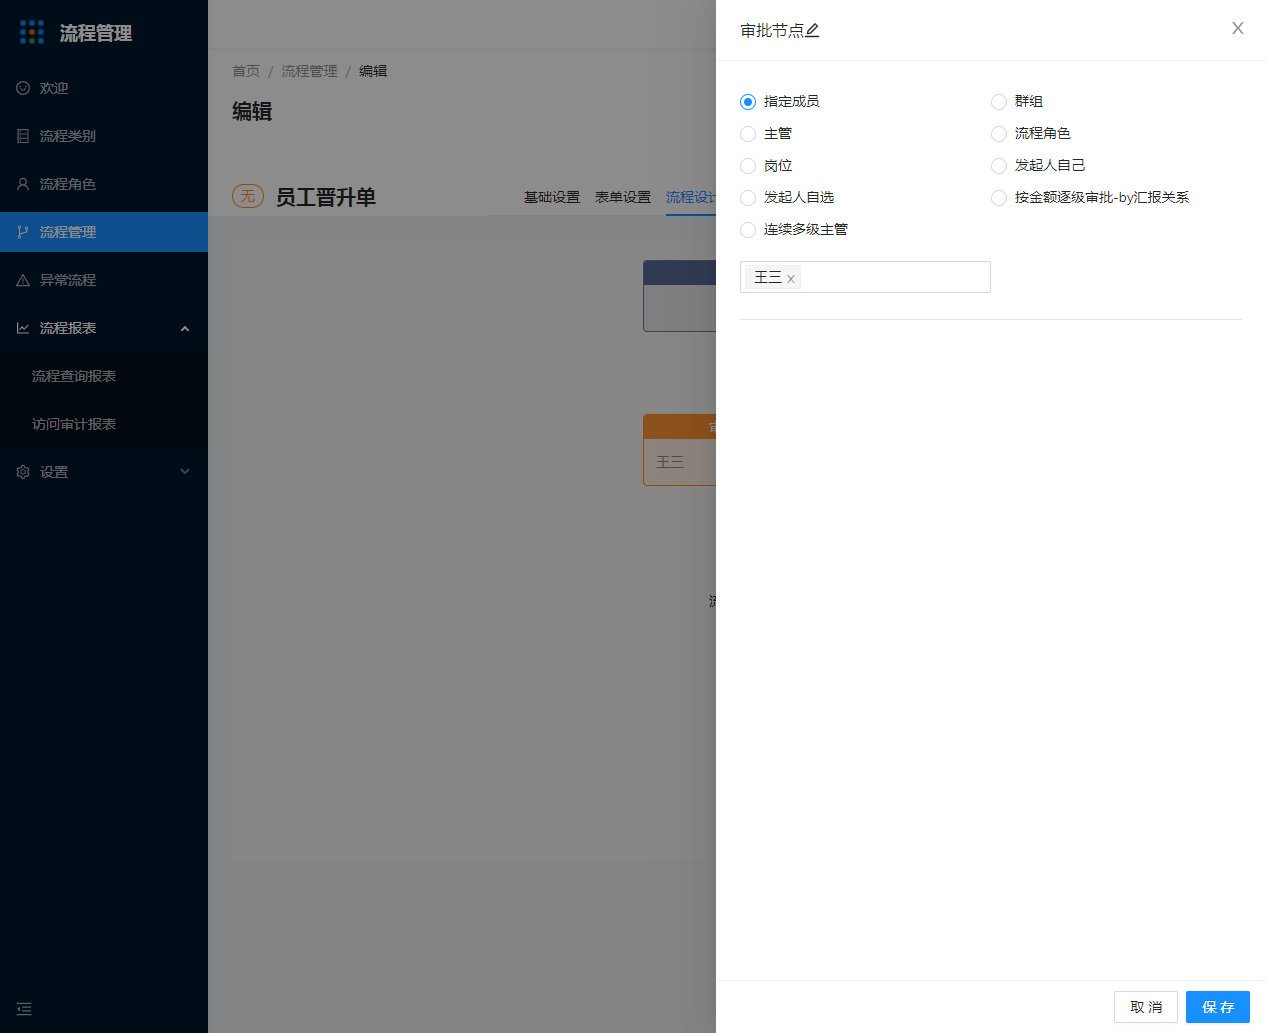Open 访问审计报表 submenu item
The height and width of the screenshot is (1033, 1266).
coord(104,424)
